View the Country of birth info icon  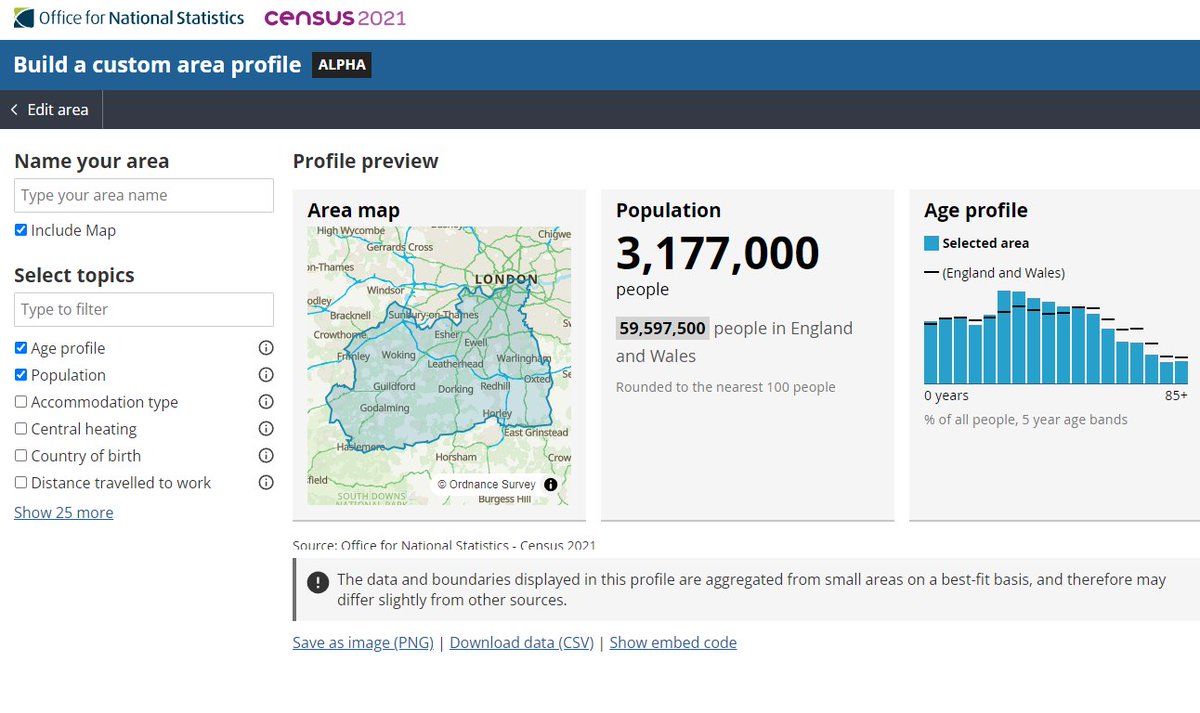coord(265,456)
